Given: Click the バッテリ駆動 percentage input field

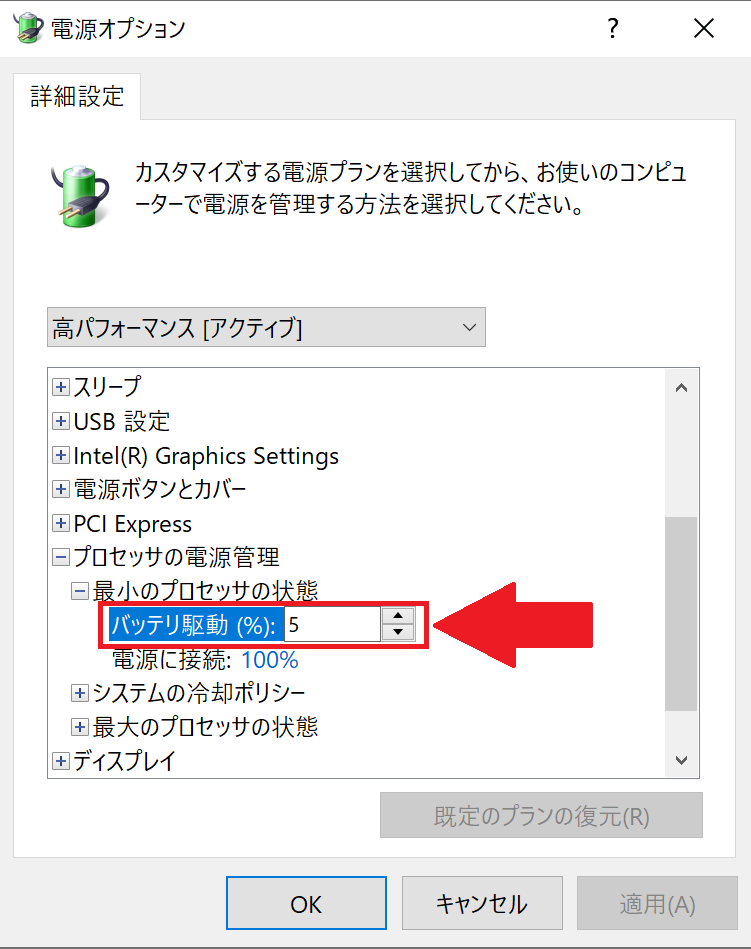Looking at the screenshot, I should tap(332, 625).
